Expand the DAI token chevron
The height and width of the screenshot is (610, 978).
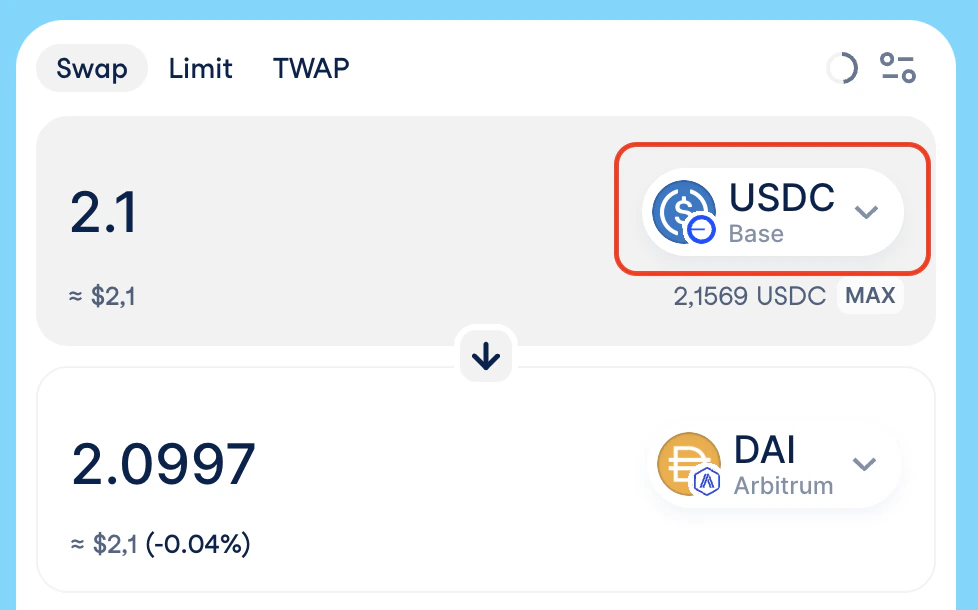click(864, 464)
